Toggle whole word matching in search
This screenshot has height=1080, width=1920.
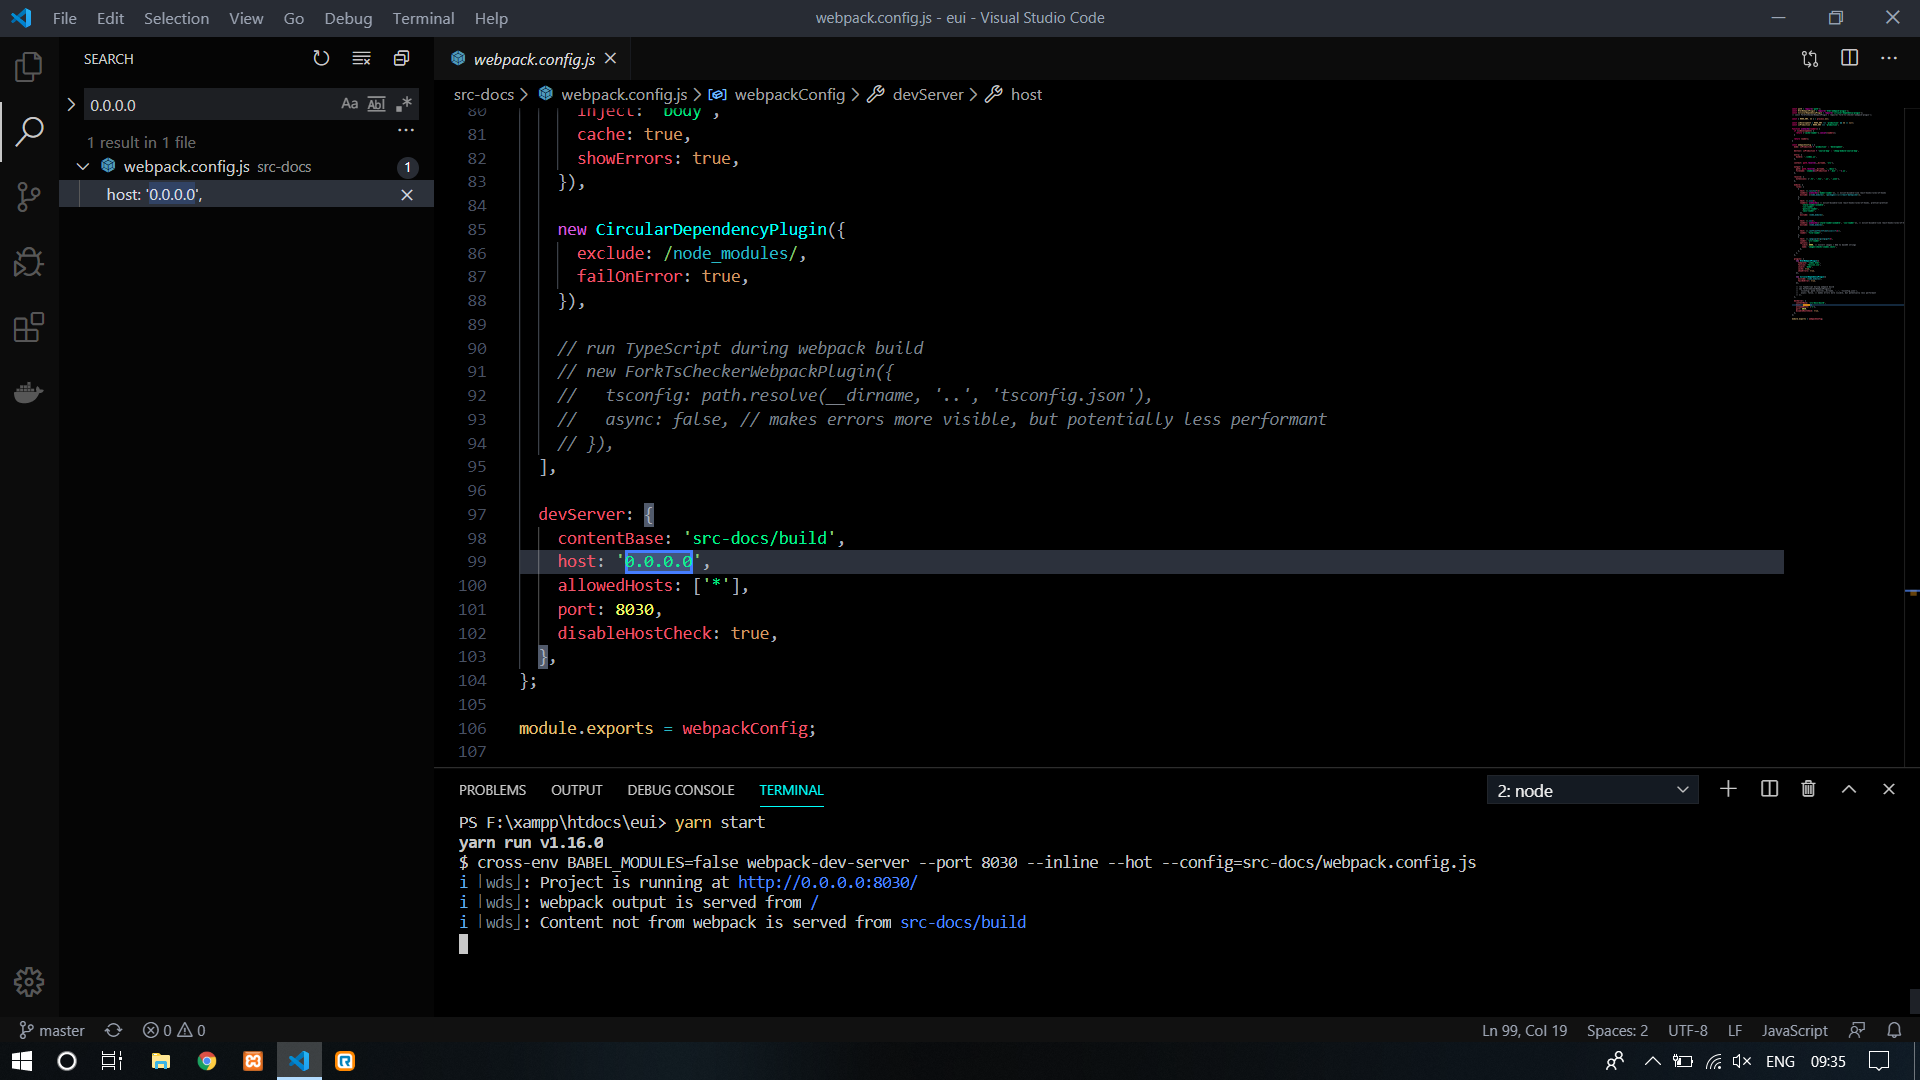pyautogui.click(x=376, y=104)
